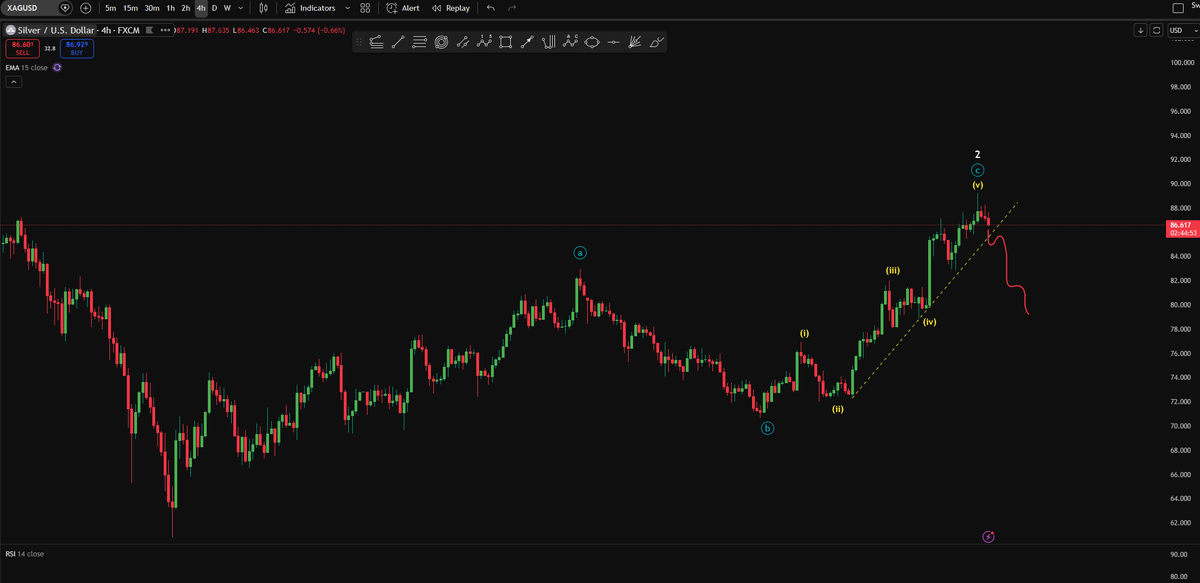
Task: Select the Elliott impulse wave 12345 tool
Action: pos(484,42)
